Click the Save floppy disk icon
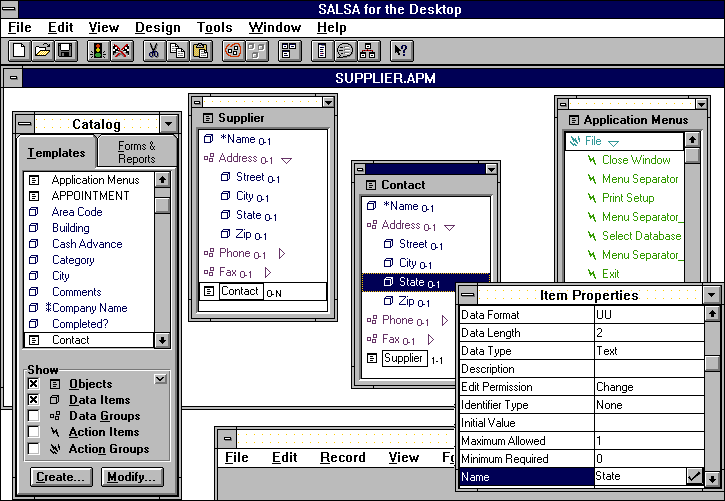Viewport: 725px width, 501px height. coord(64,50)
